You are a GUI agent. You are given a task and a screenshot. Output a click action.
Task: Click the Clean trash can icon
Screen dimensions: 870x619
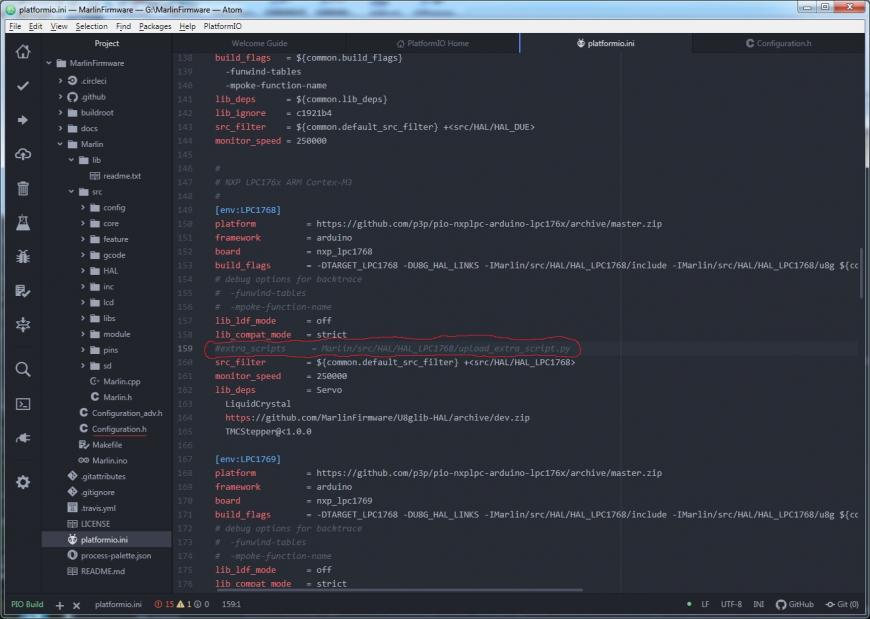point(23,188)
